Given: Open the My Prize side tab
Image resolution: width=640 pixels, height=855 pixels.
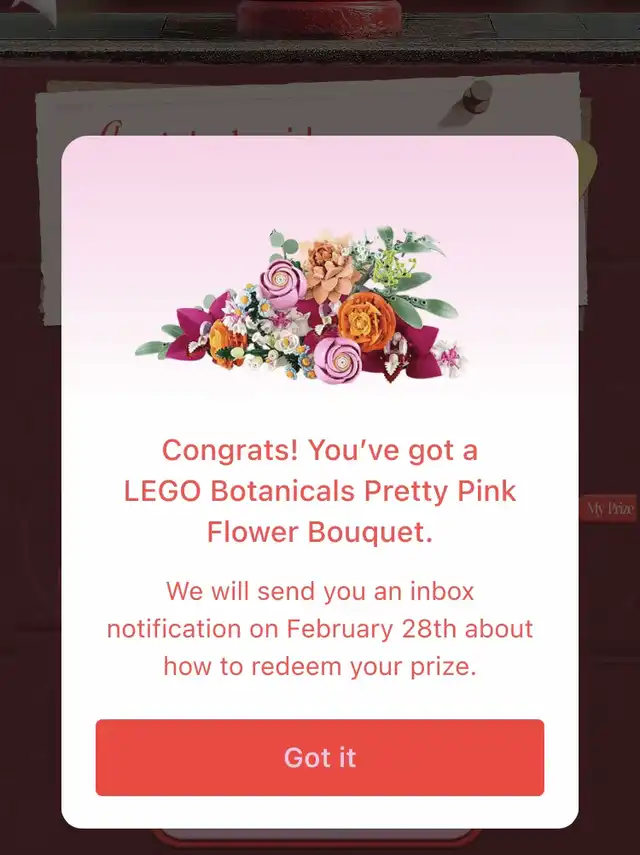Looking at the screenshot, I should click(609, 509).
